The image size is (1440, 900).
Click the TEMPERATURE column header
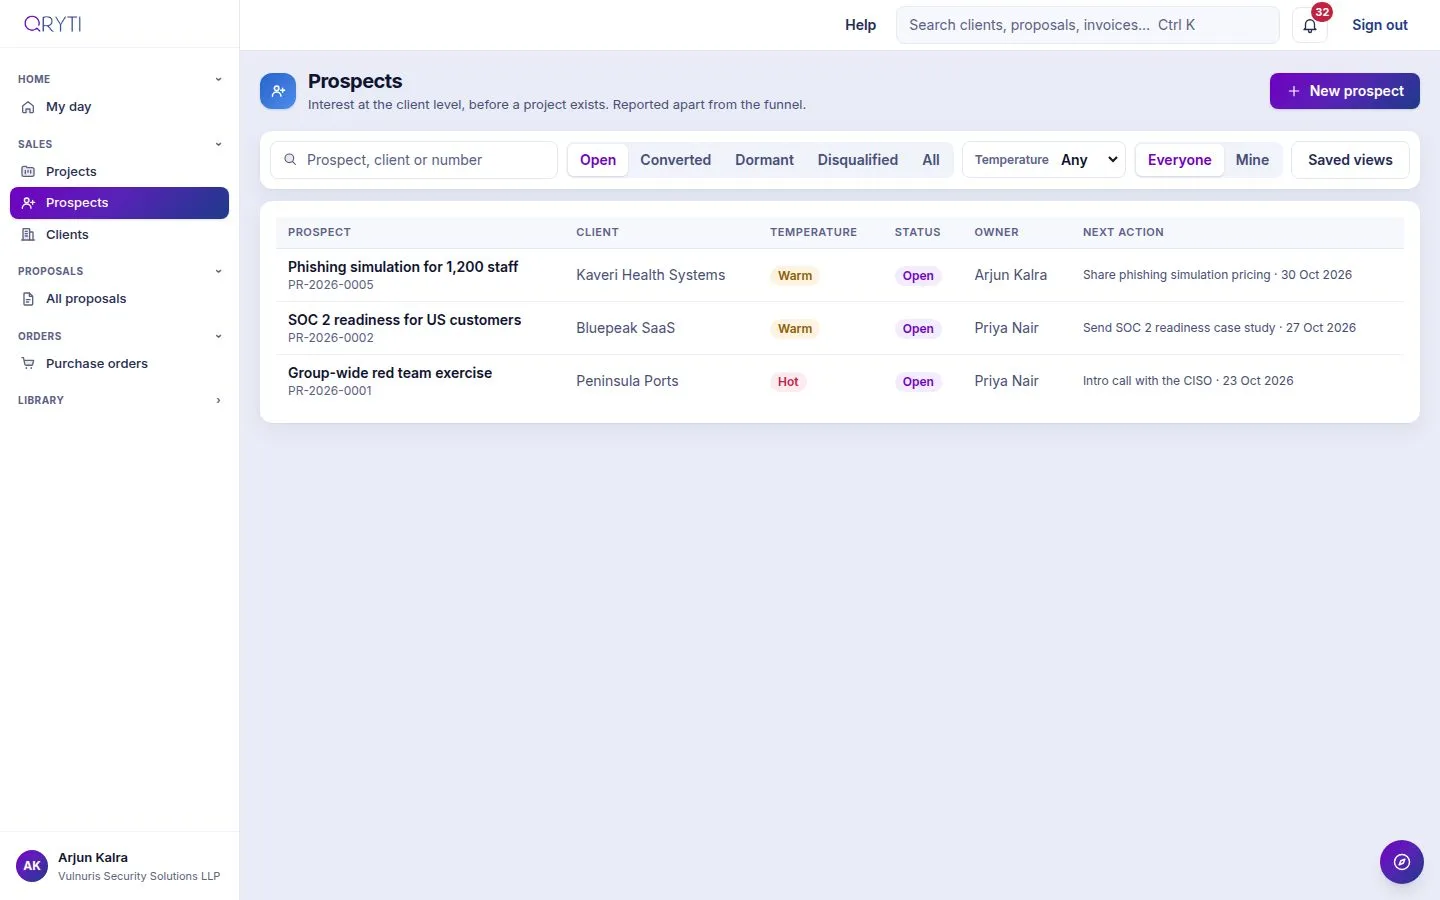click(x=813, y=232)
